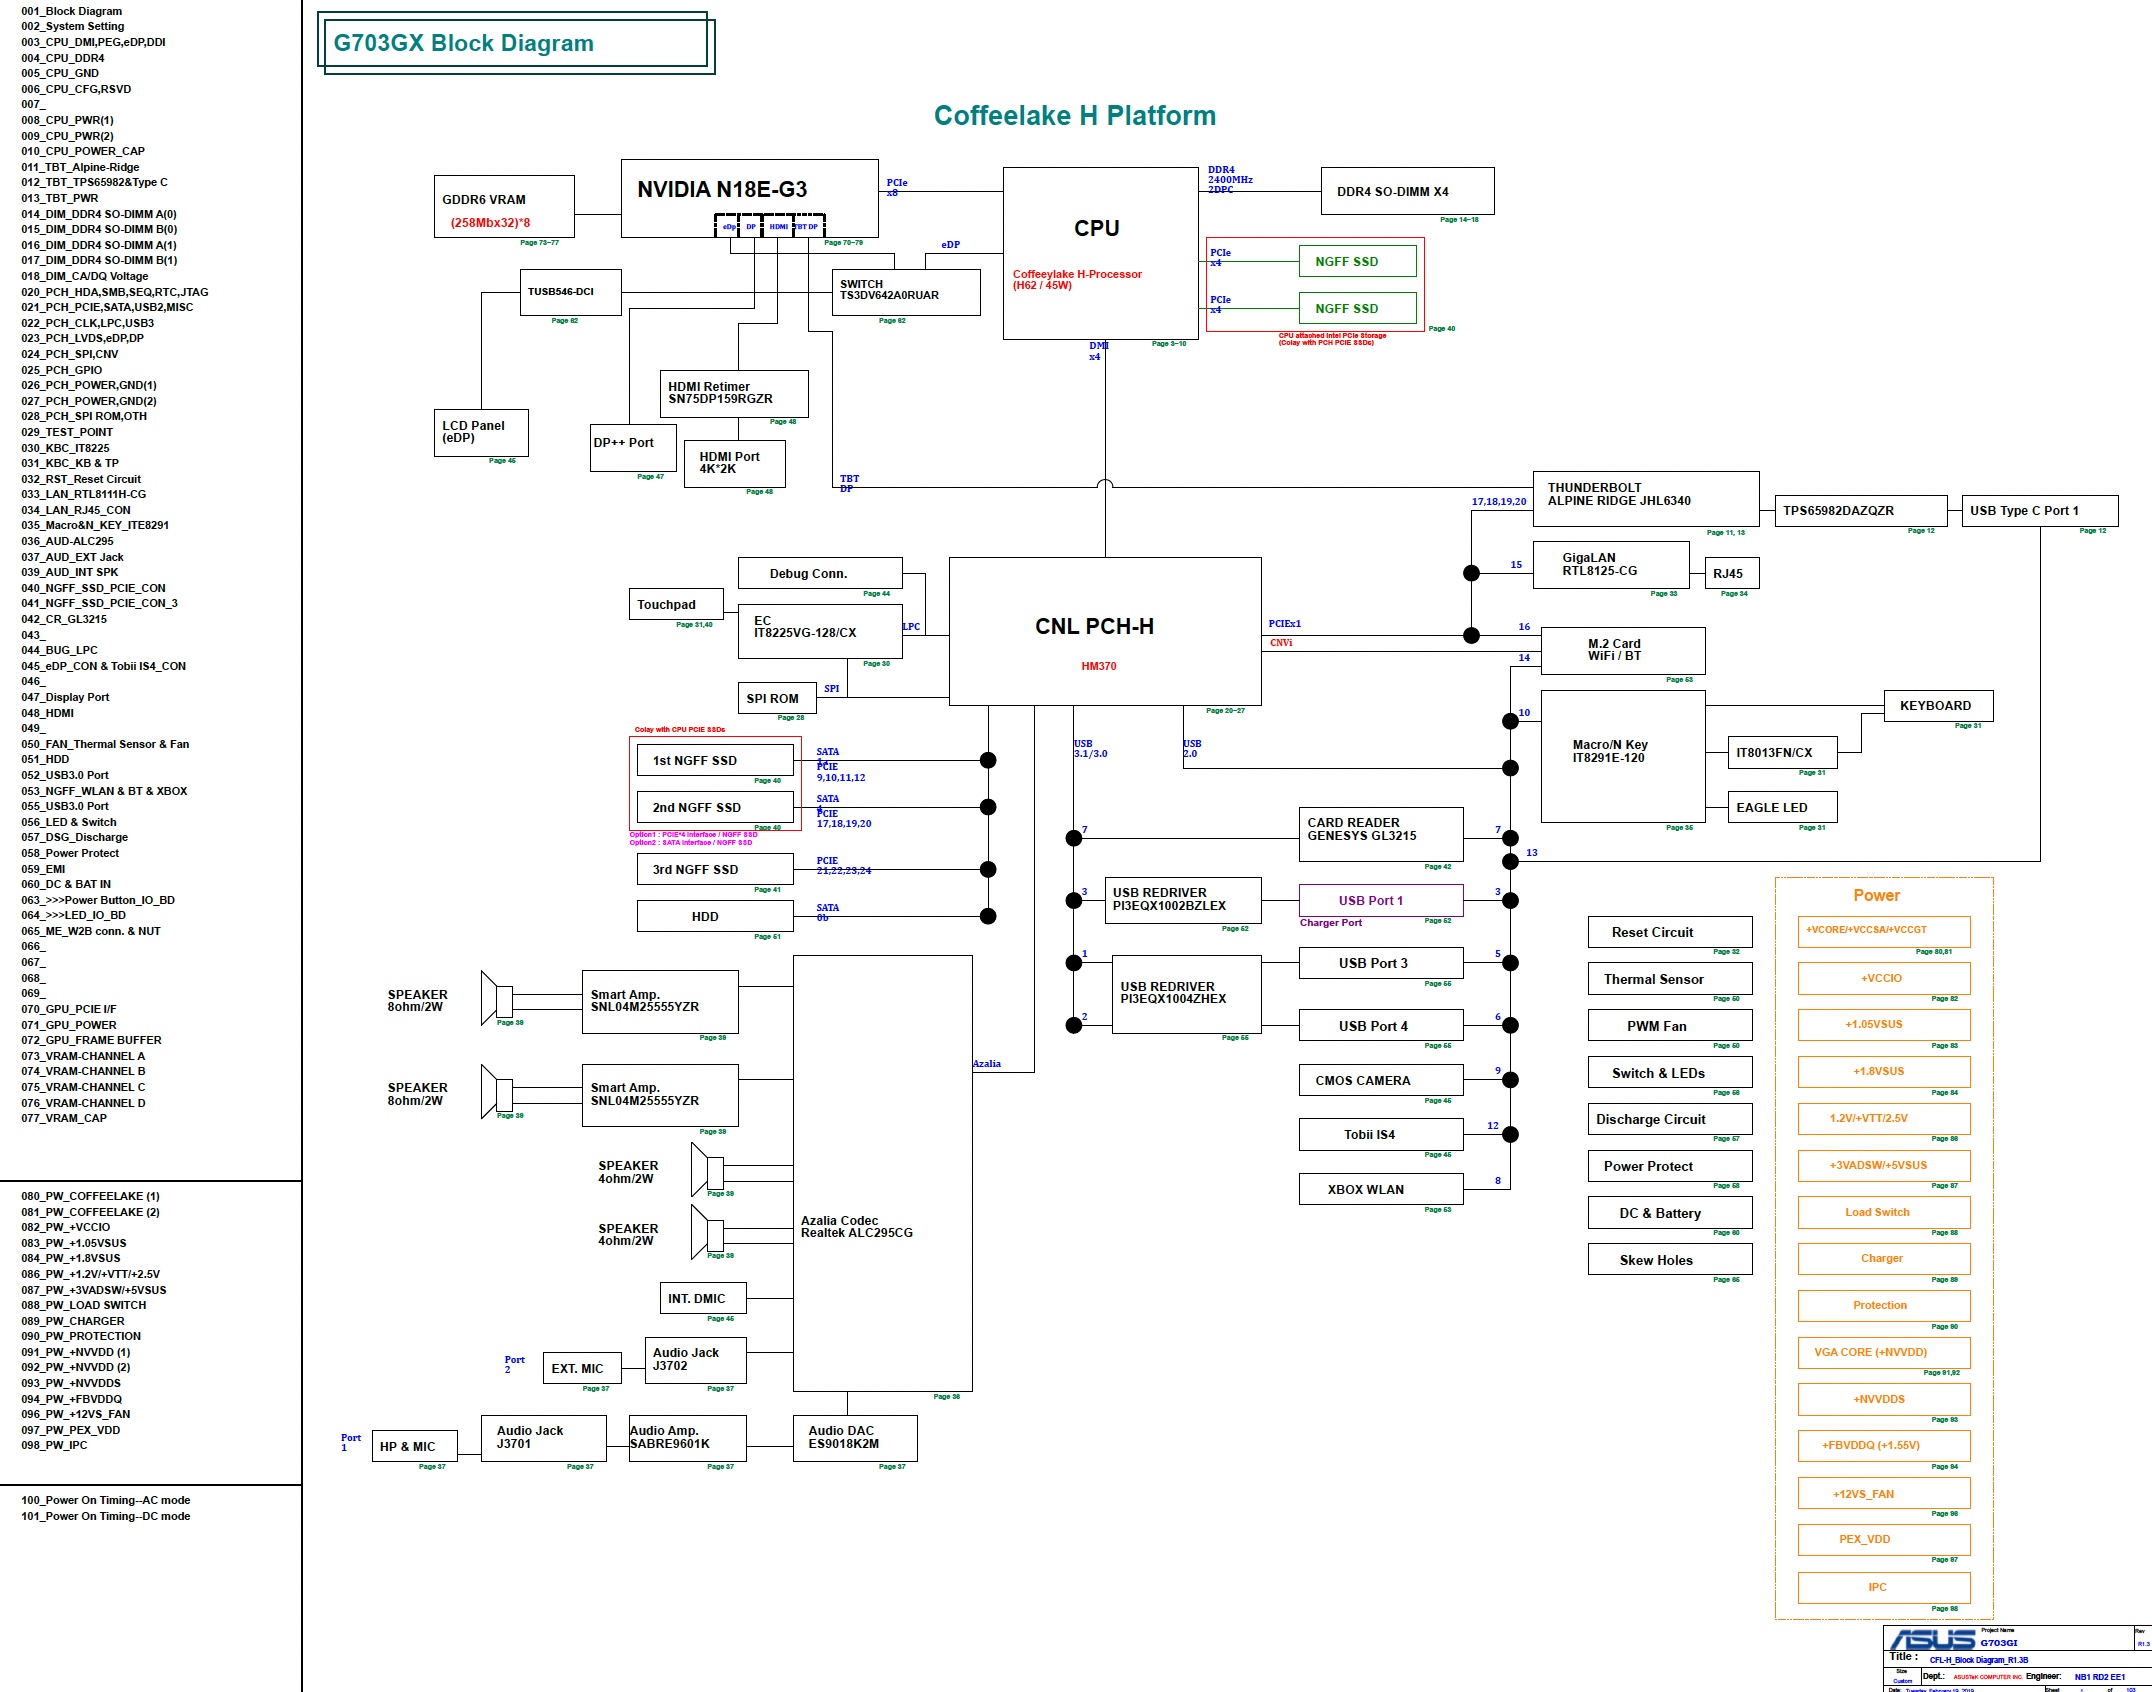The image size is (2152, 1692).
Task: Select 003_CPU_DMI,PEG,eDP,DDI in the page list
Action: (93, 42)
